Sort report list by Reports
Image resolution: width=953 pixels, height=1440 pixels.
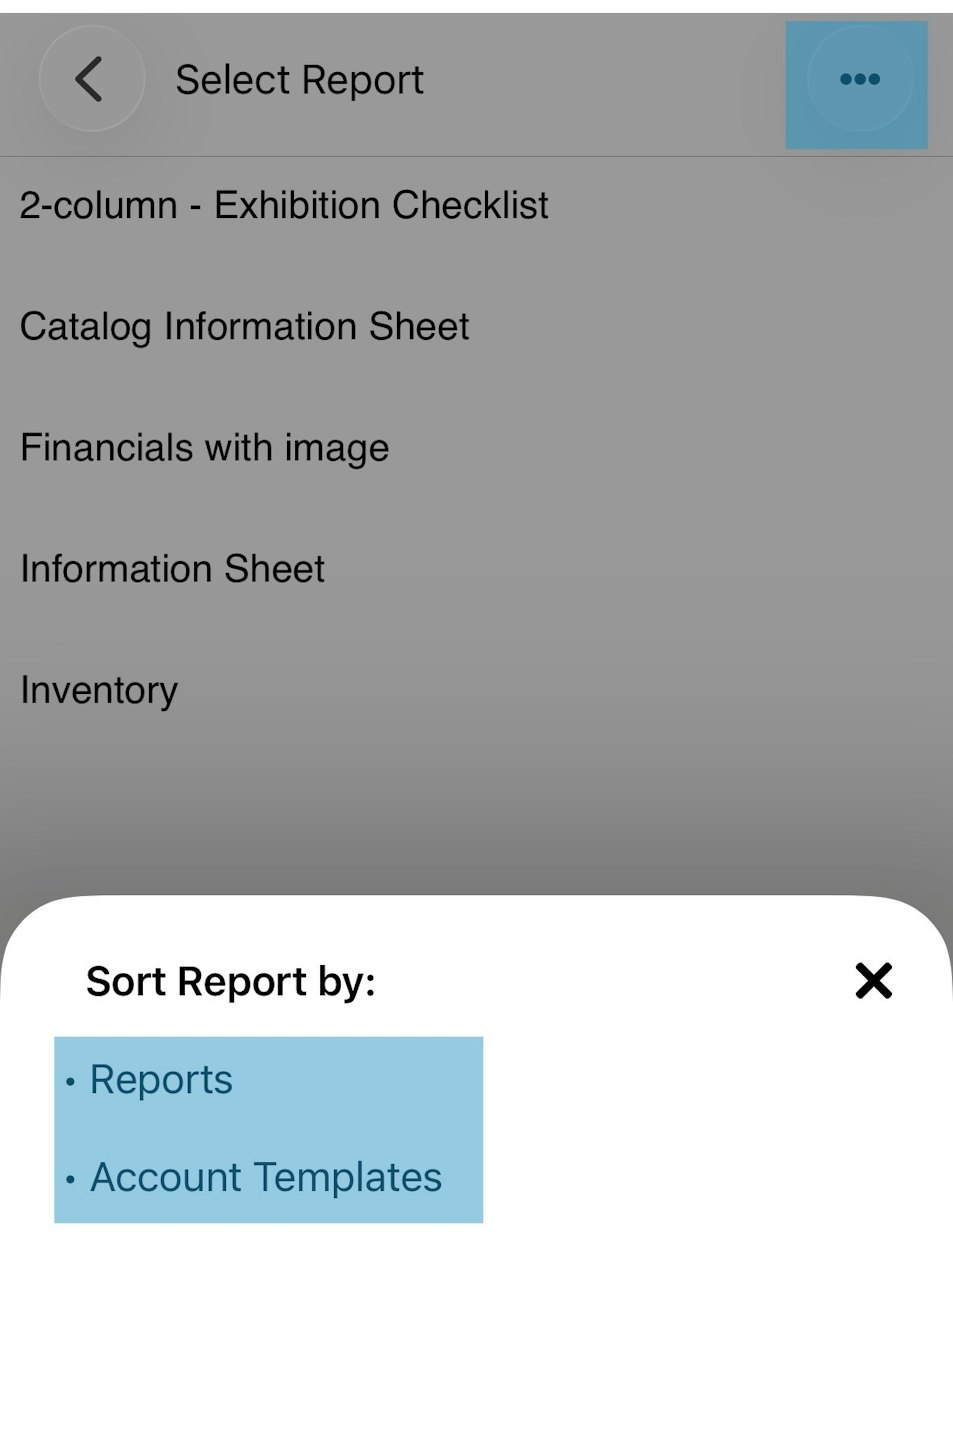(x=161, y=1080)
